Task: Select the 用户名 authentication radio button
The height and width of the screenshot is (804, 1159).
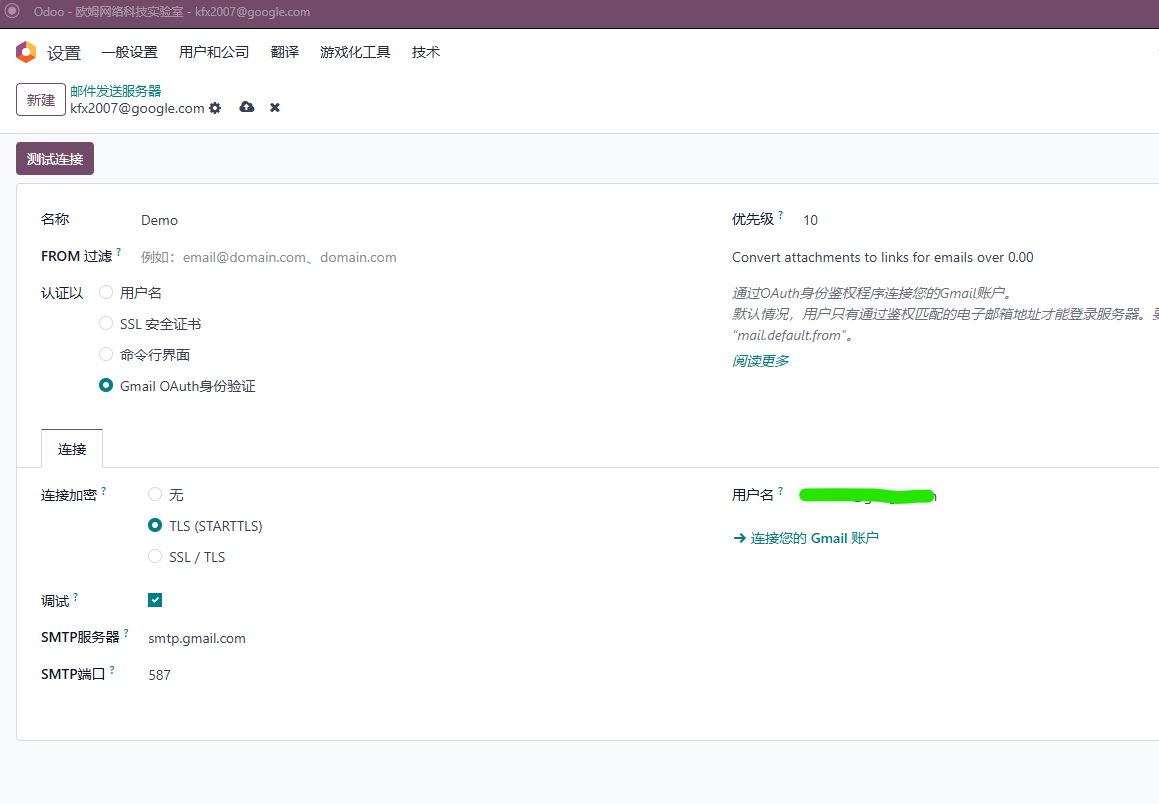Action: [x=106, y=293]
